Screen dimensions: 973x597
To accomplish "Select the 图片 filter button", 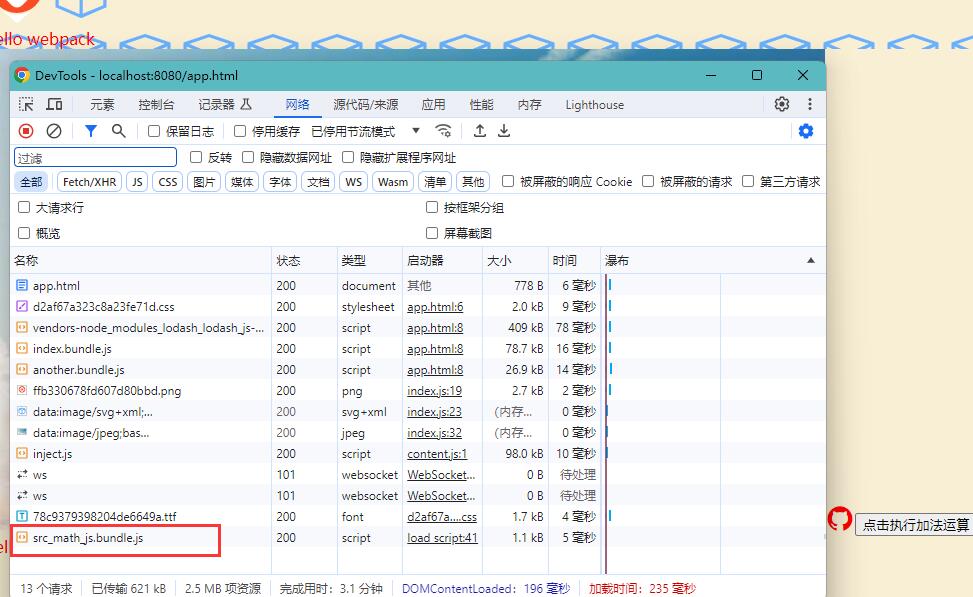I will pyautogui.click(x=204, y=182).
